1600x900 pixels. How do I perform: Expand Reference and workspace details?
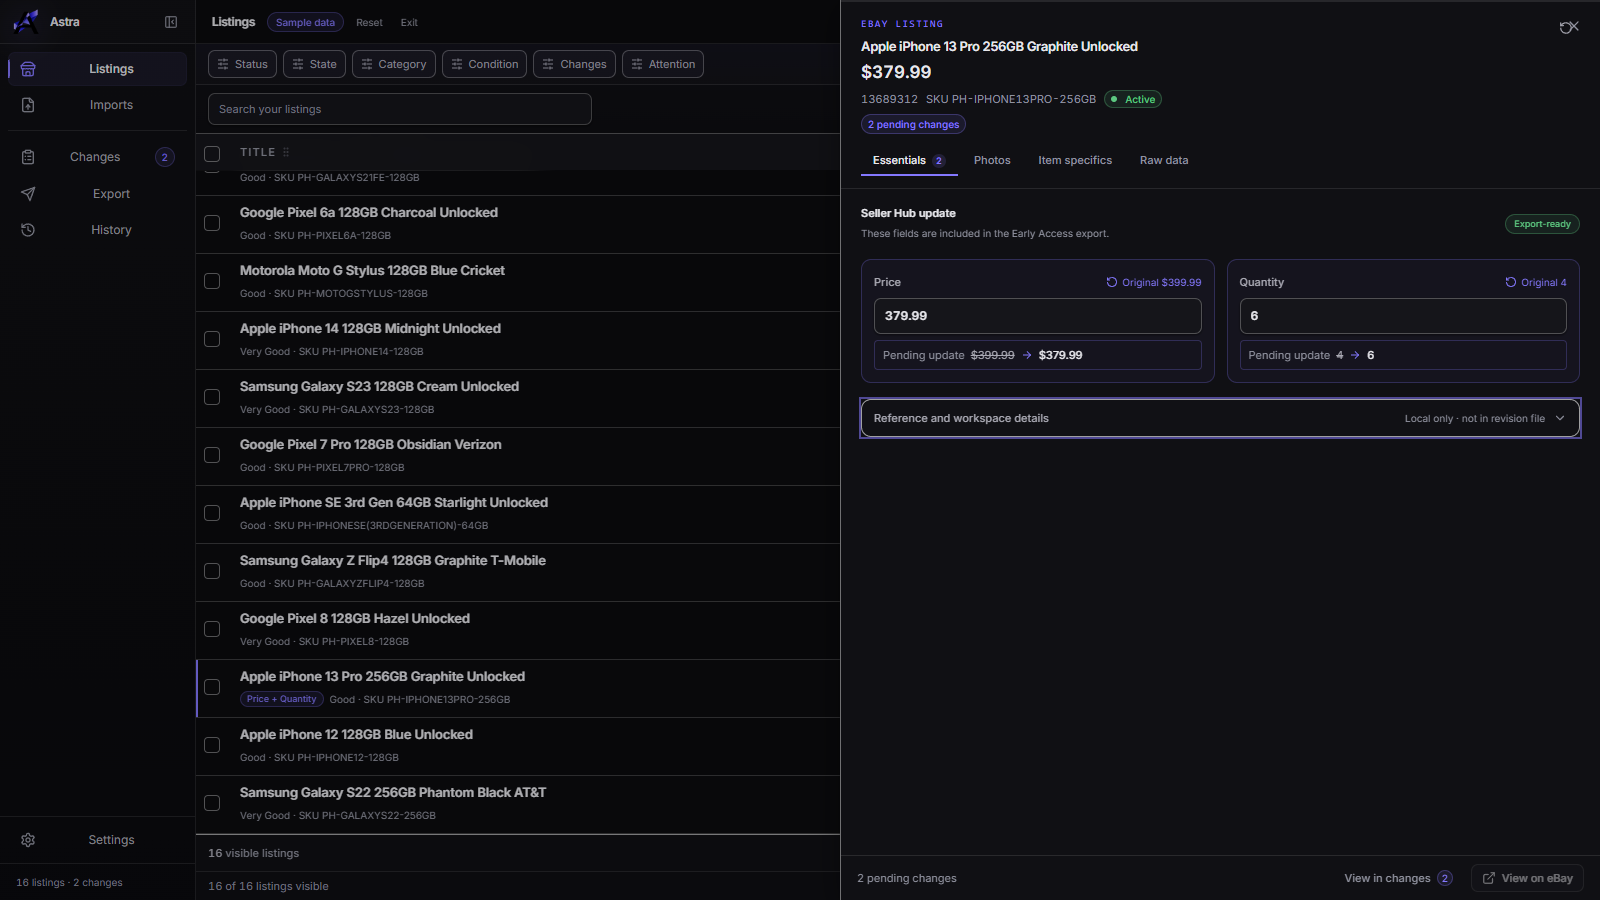[x=1220, y=418]
